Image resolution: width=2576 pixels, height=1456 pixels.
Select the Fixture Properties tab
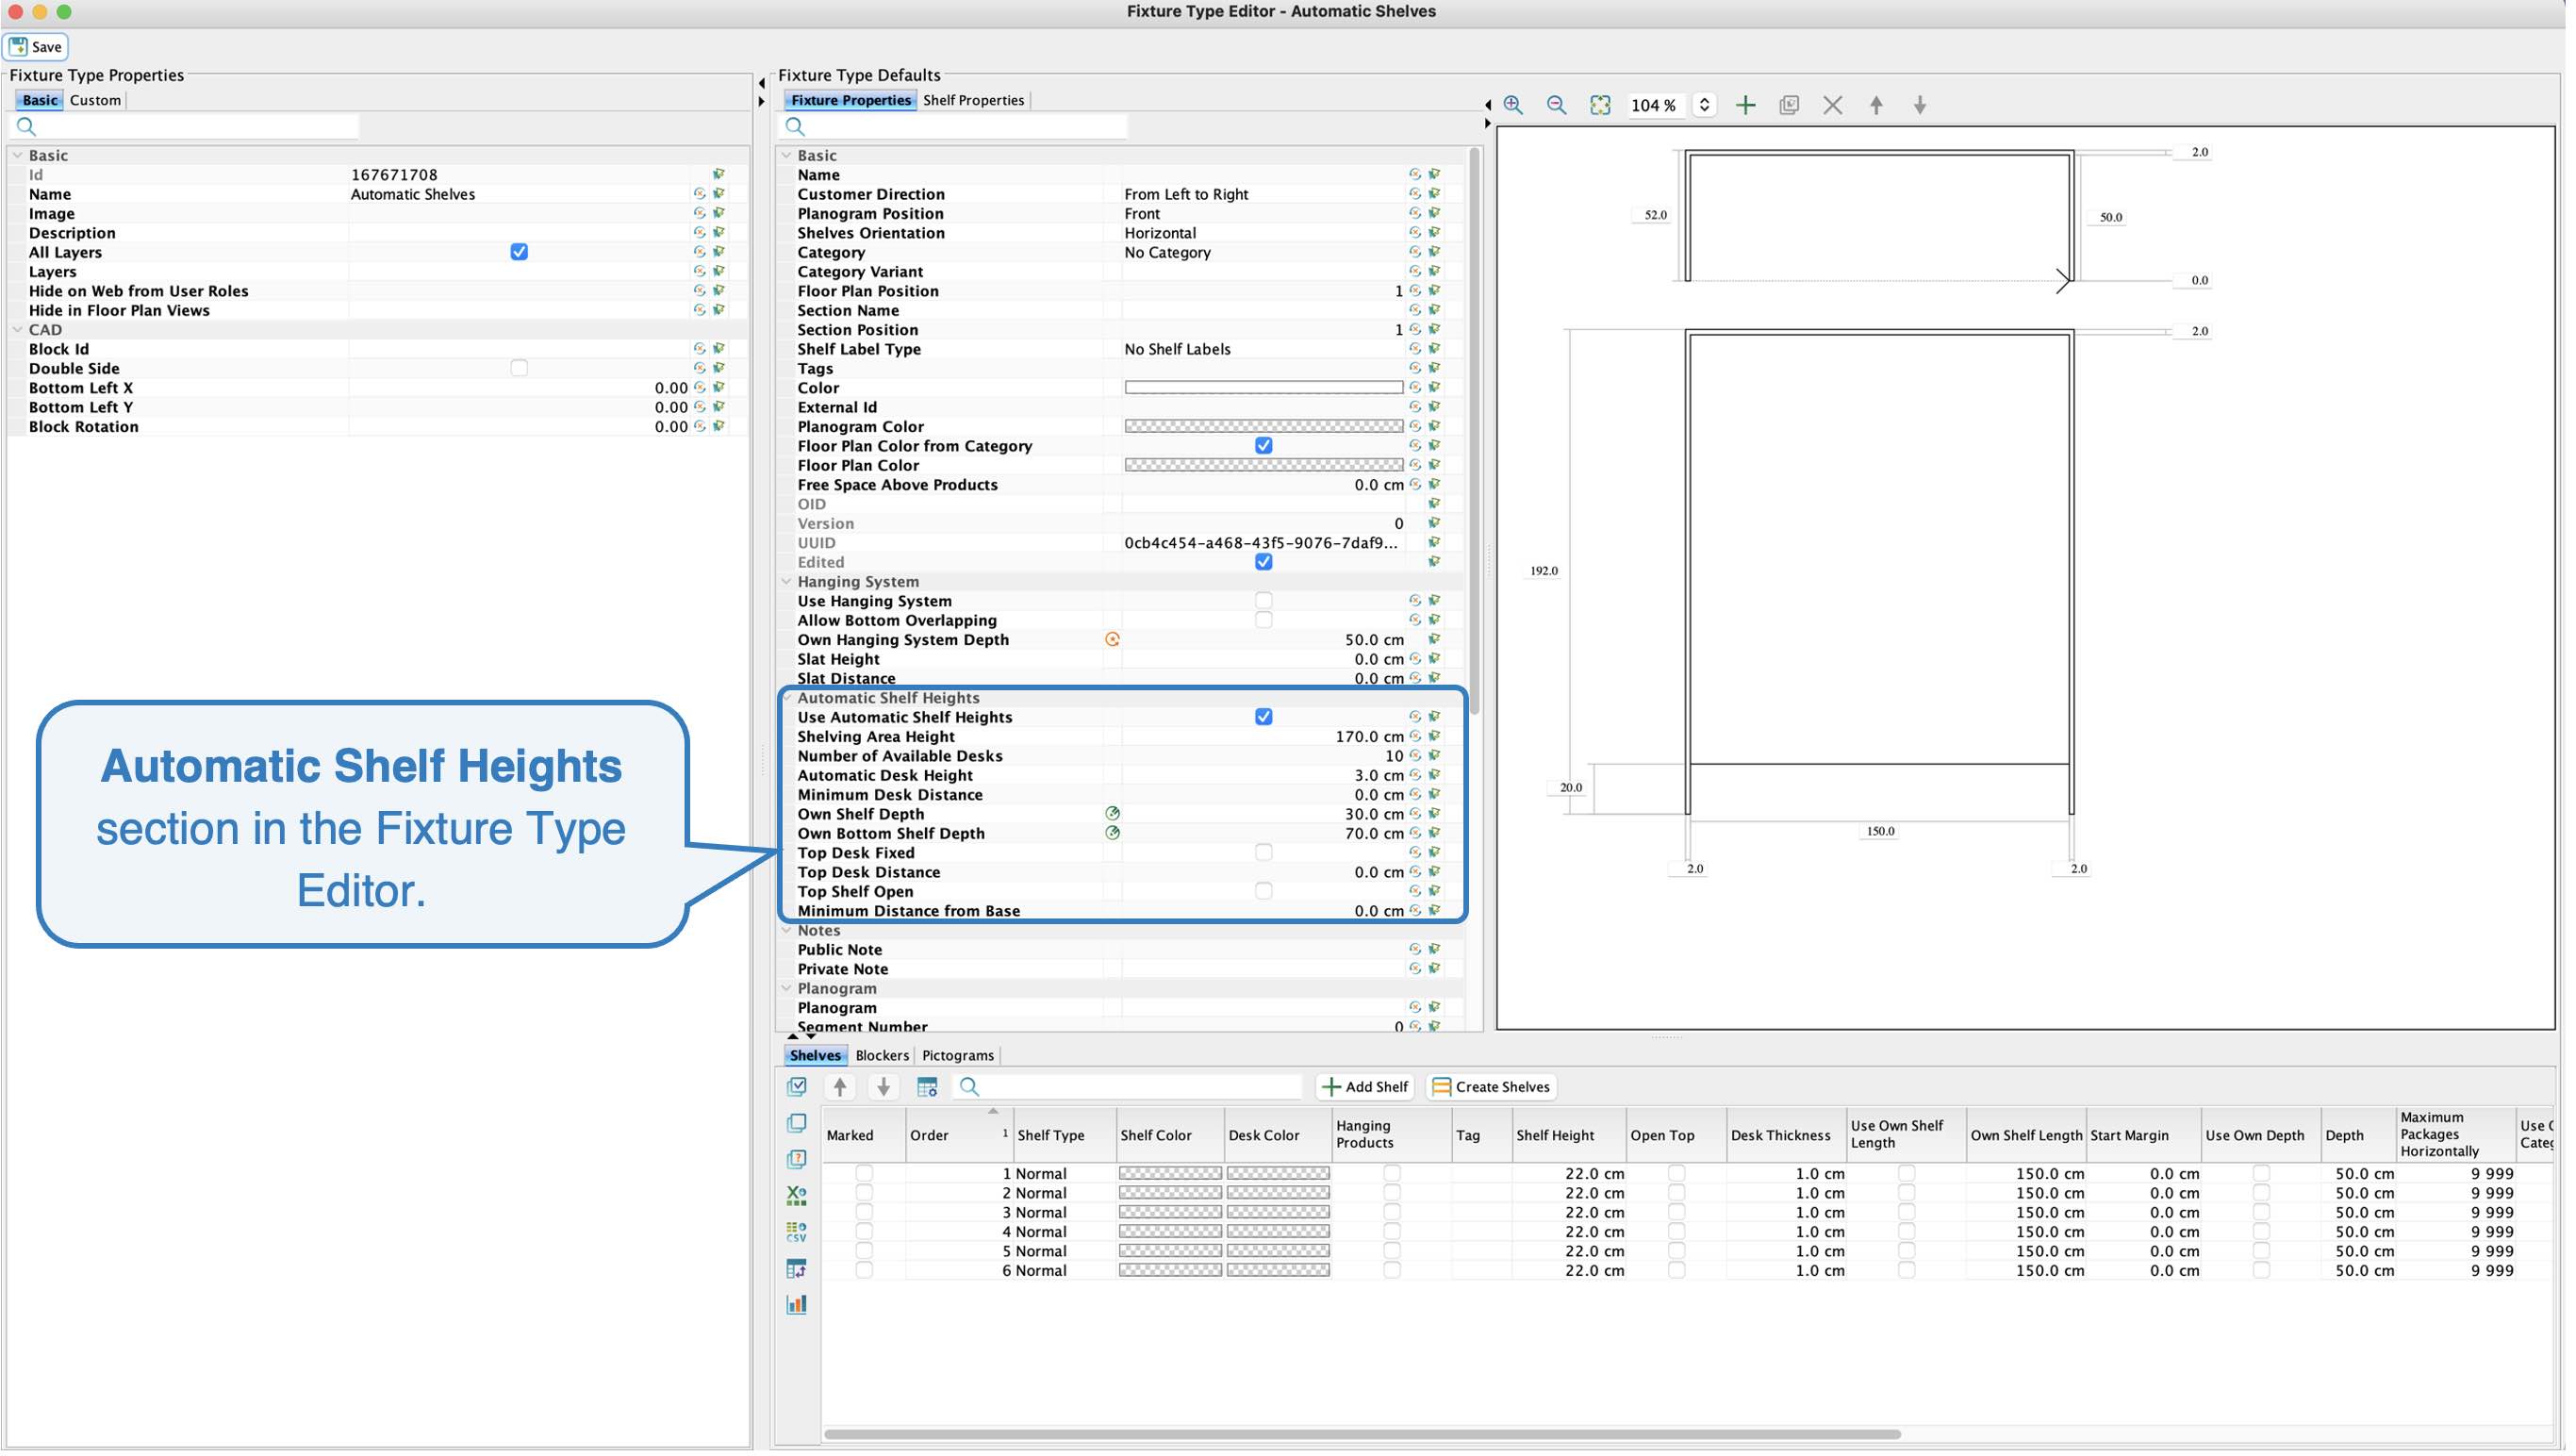coord(853,100)
